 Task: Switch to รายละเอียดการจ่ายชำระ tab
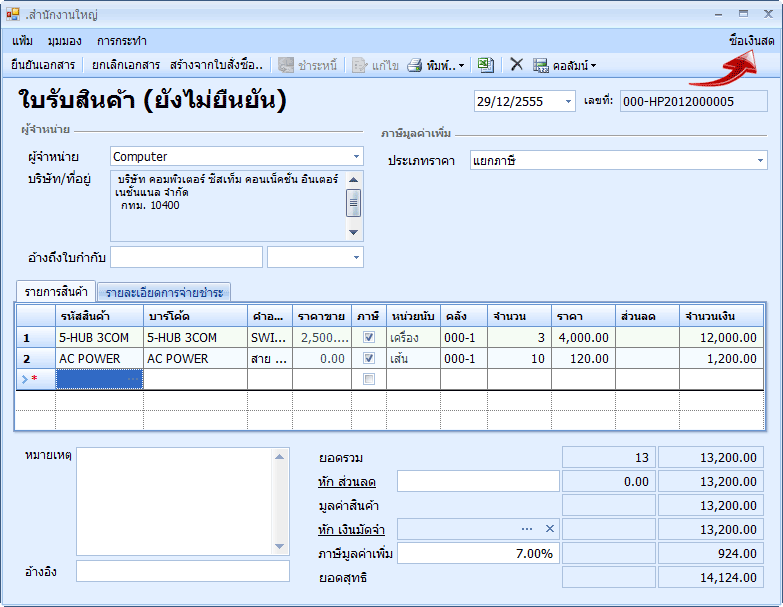coord(165,292)
